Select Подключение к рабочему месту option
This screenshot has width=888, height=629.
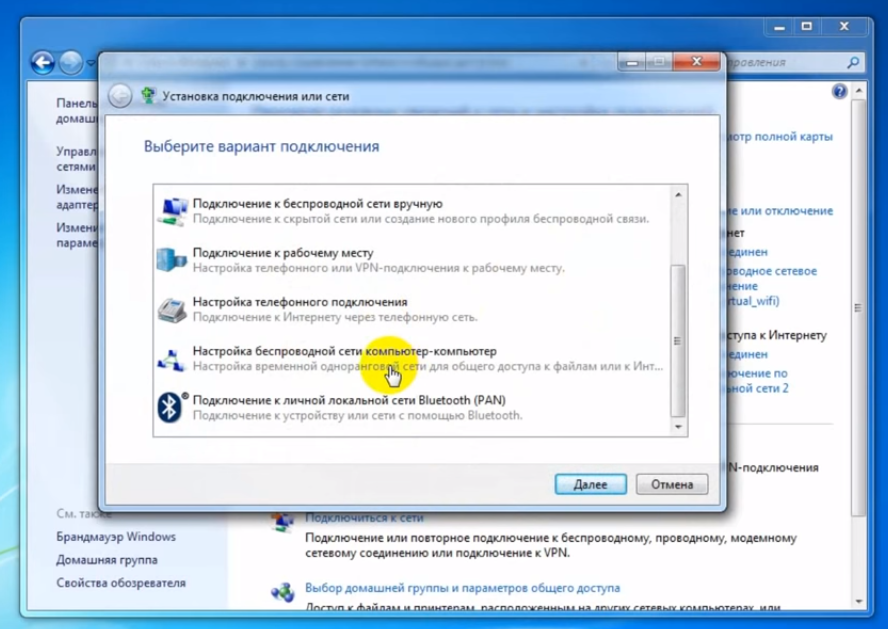[x=412, y=260]
